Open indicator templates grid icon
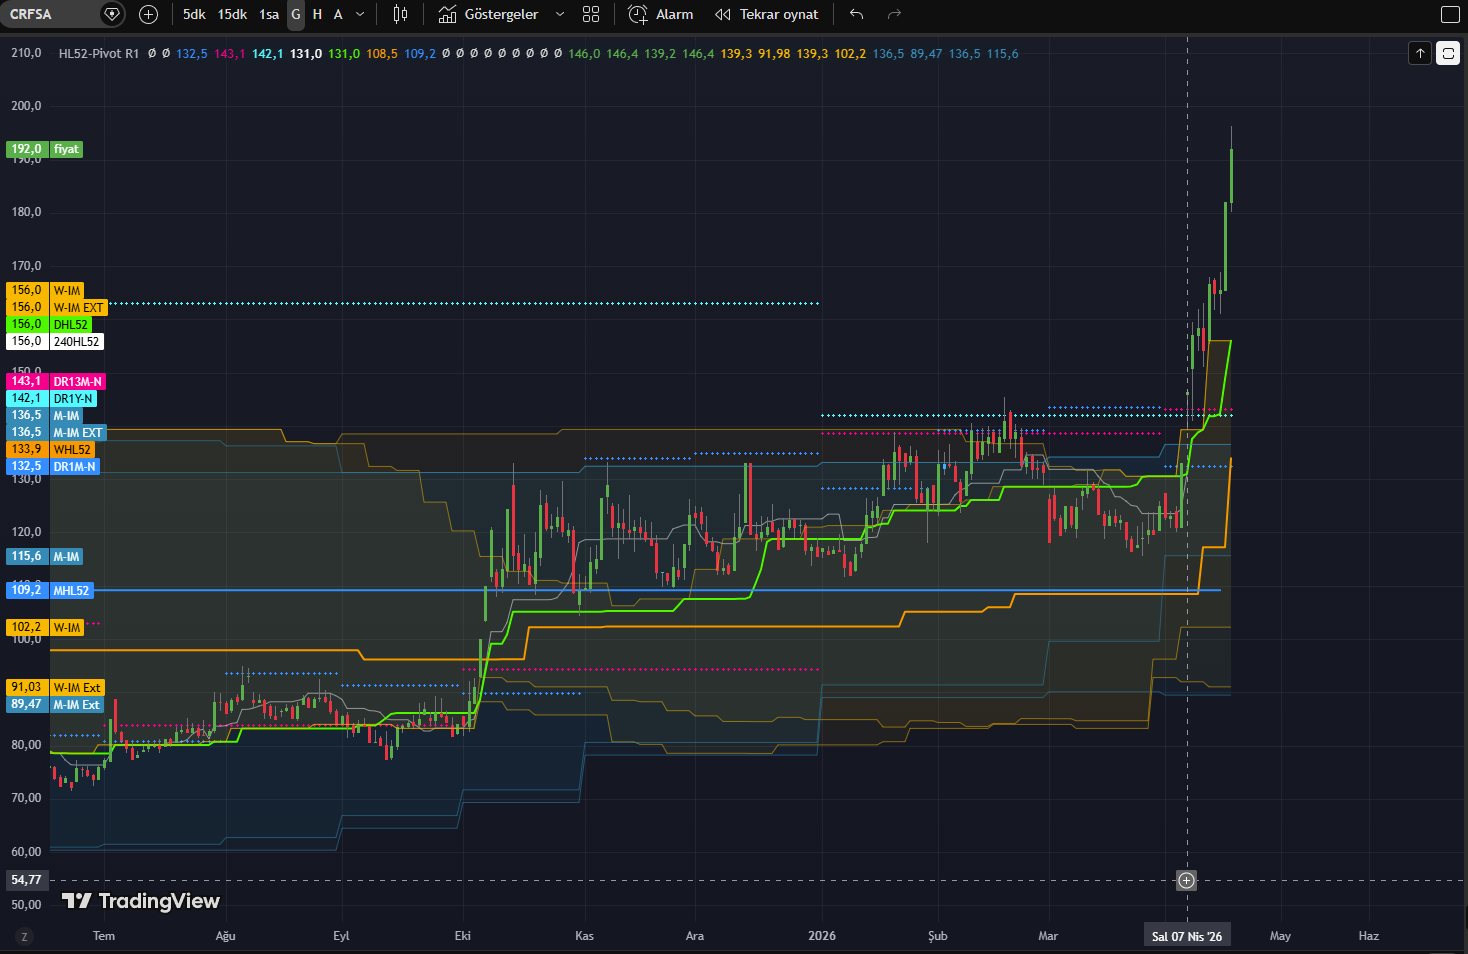The image size is (1468, 954). pyautogui.click(x=591, y=14)
